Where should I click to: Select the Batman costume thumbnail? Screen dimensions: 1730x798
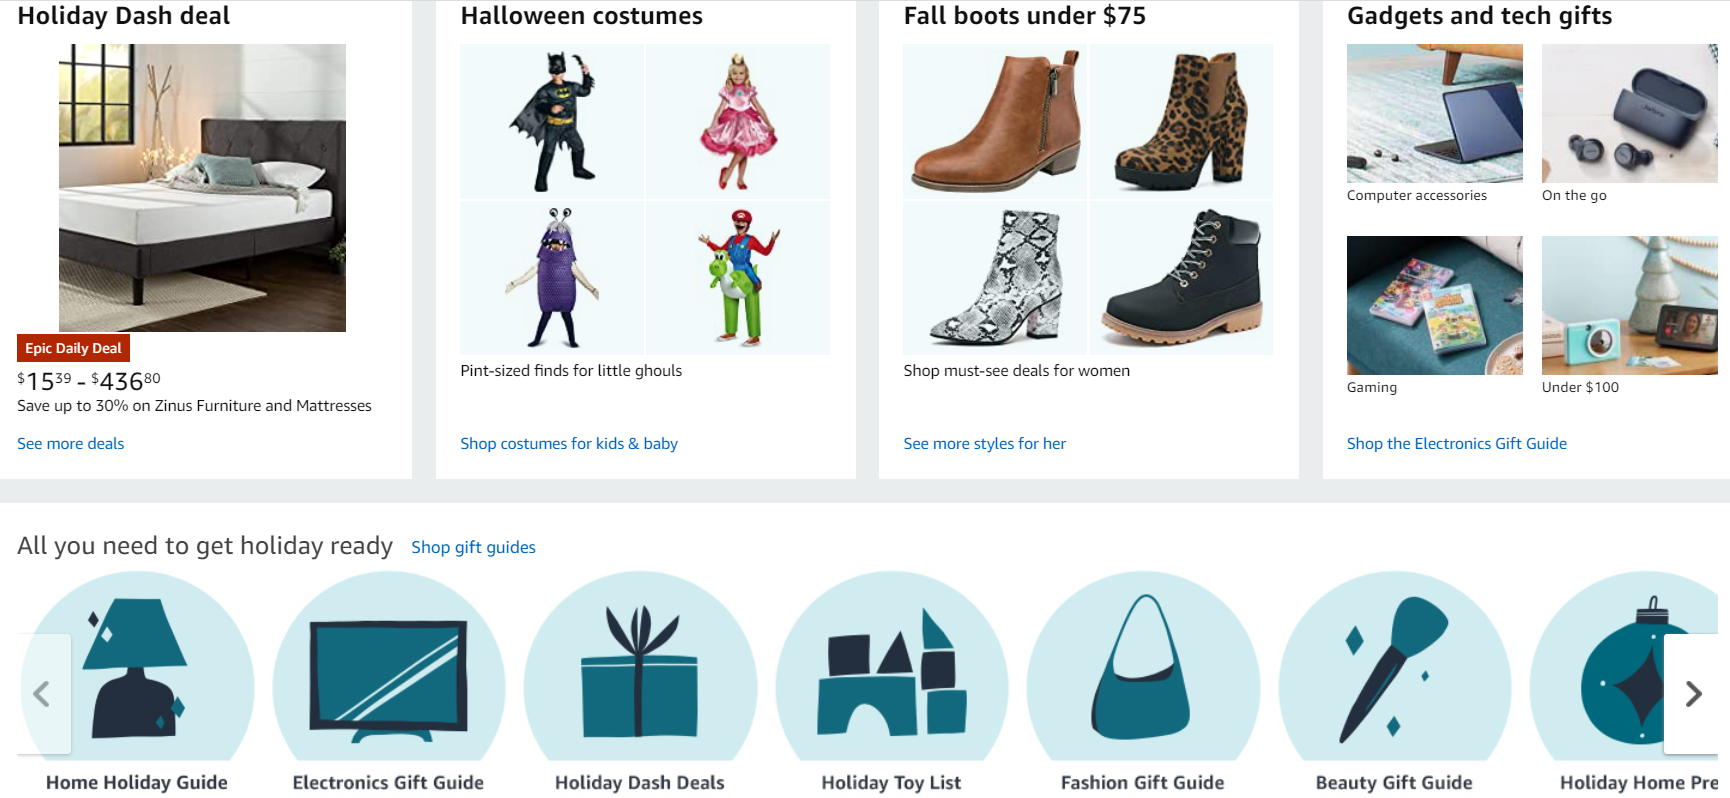click(553, 121)
